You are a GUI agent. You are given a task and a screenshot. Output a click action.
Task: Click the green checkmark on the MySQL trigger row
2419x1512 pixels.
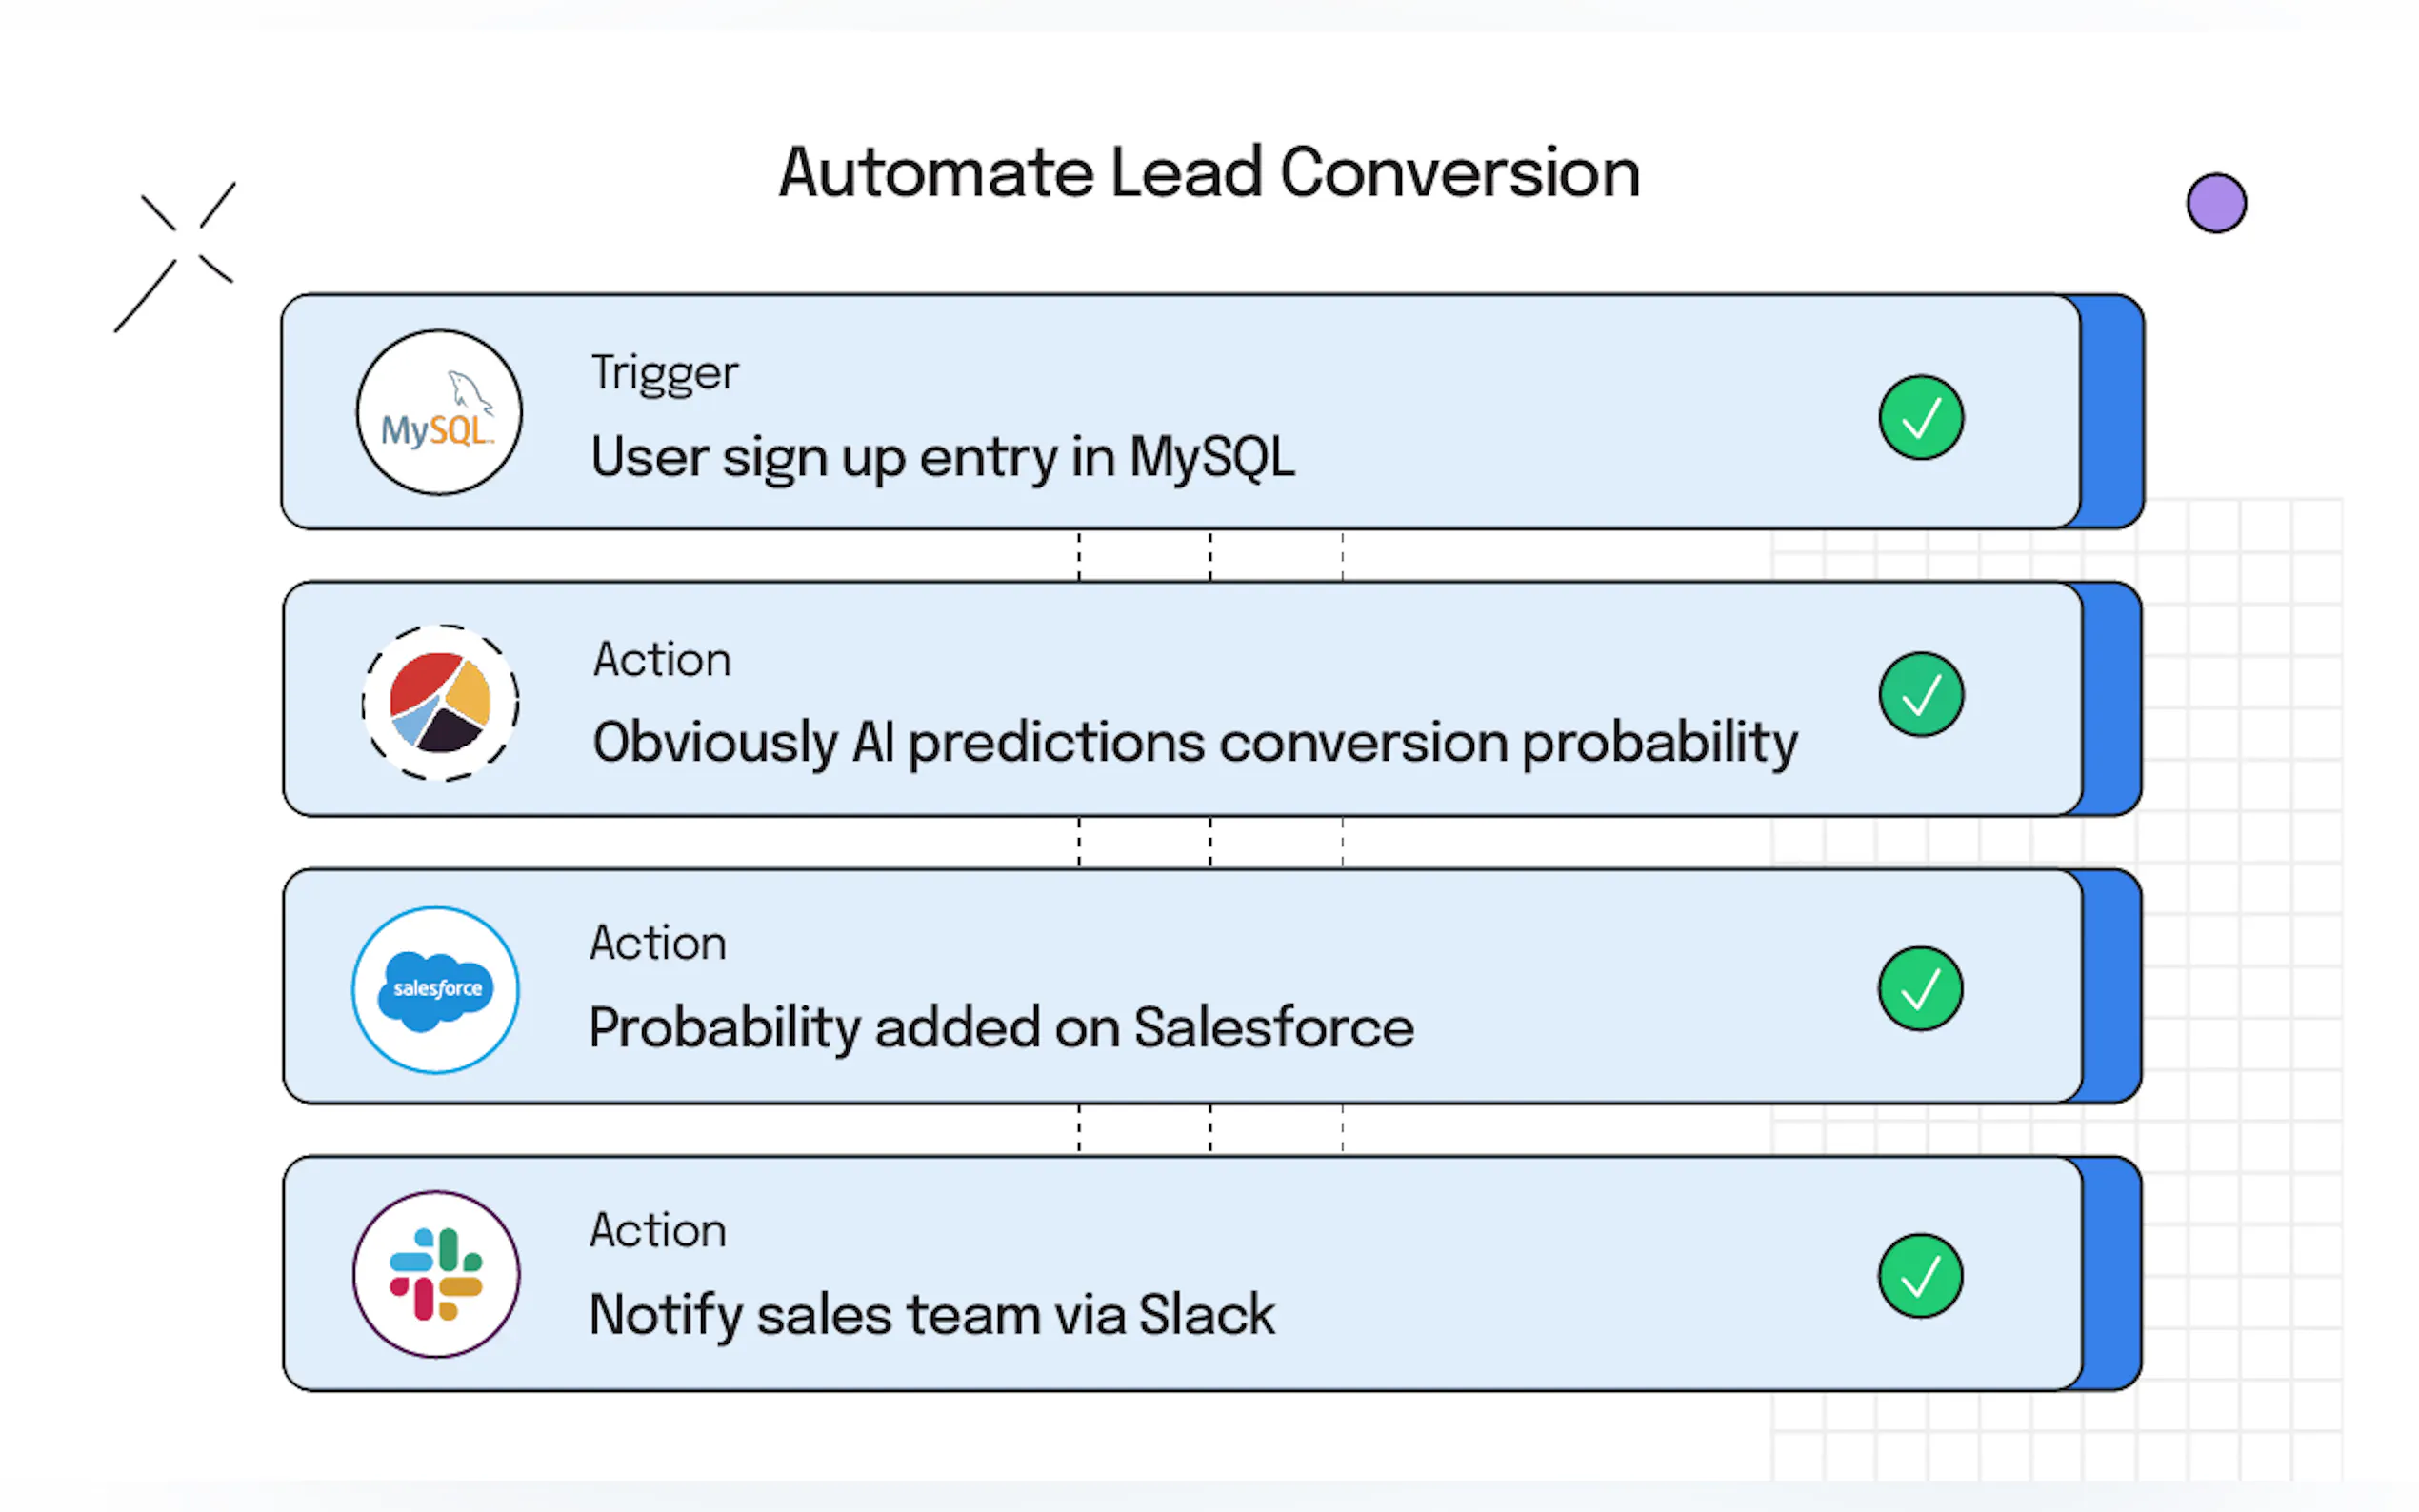click(x=1920, y=418)
